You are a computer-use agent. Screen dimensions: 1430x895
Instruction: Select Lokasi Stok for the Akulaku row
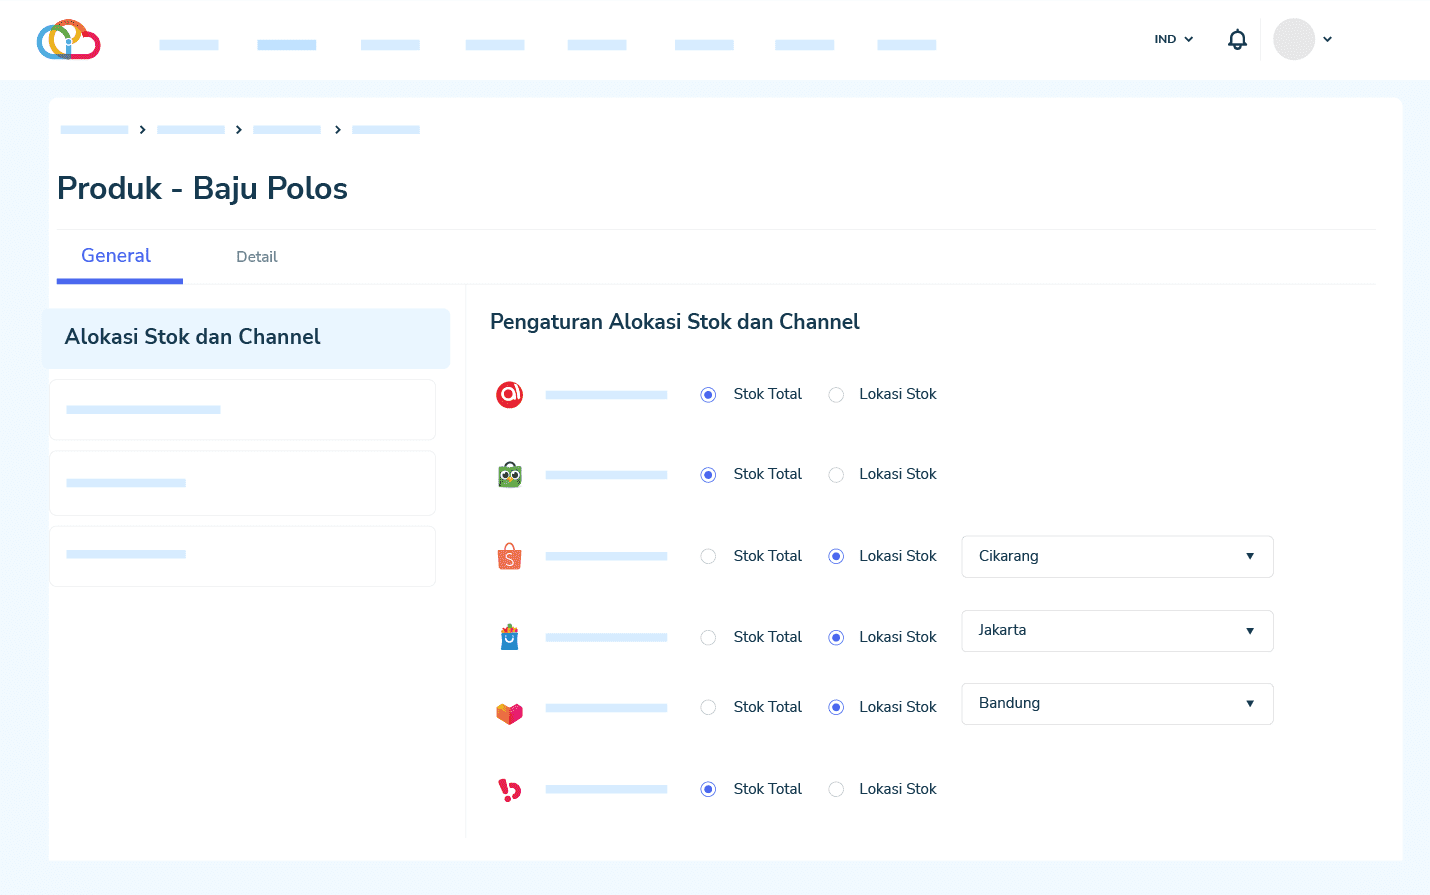click(x=836, y=395)
